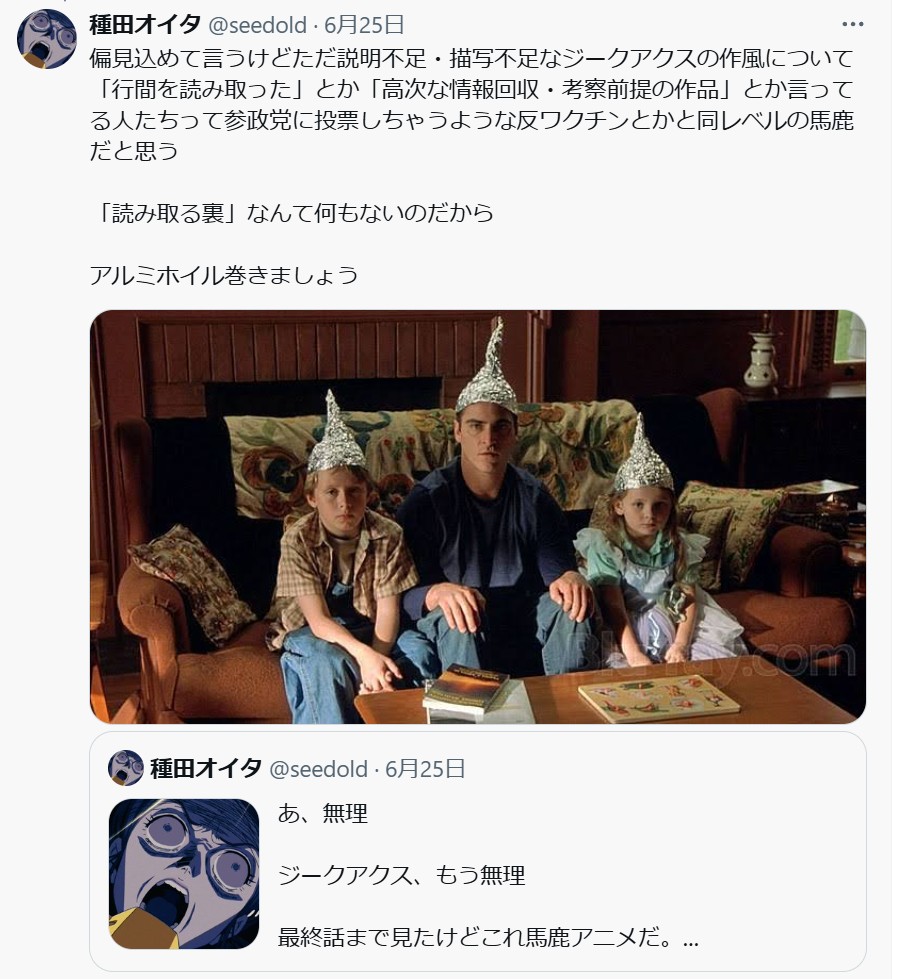This screenshot has width=902, height=979.
Task: Click the quoted tweet's small avatar
Action: pos(125,768)
